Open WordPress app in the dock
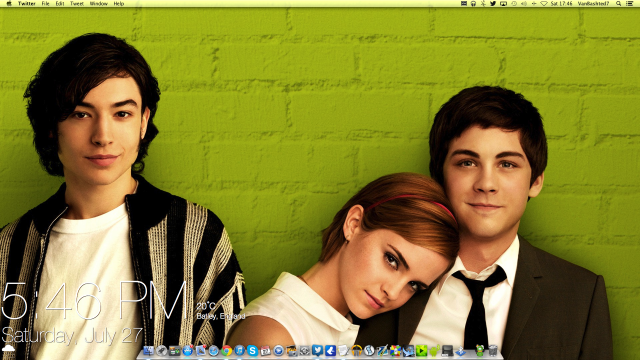The height and width of the screenshot is (360, 640). (x=369, y=351)
